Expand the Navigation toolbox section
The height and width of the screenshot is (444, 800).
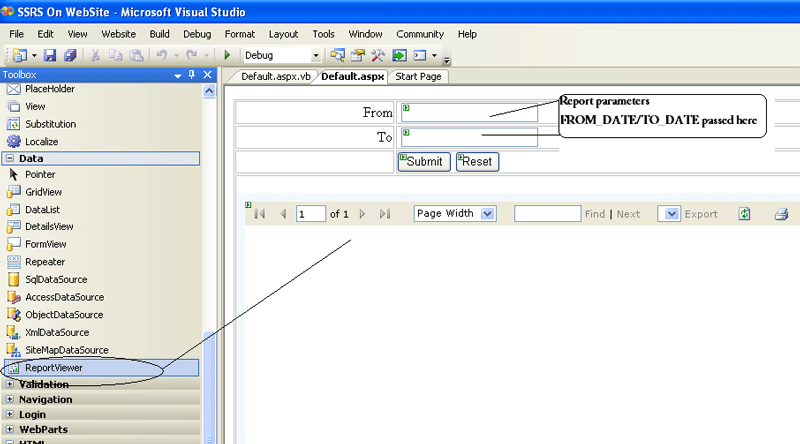(10, 399)
